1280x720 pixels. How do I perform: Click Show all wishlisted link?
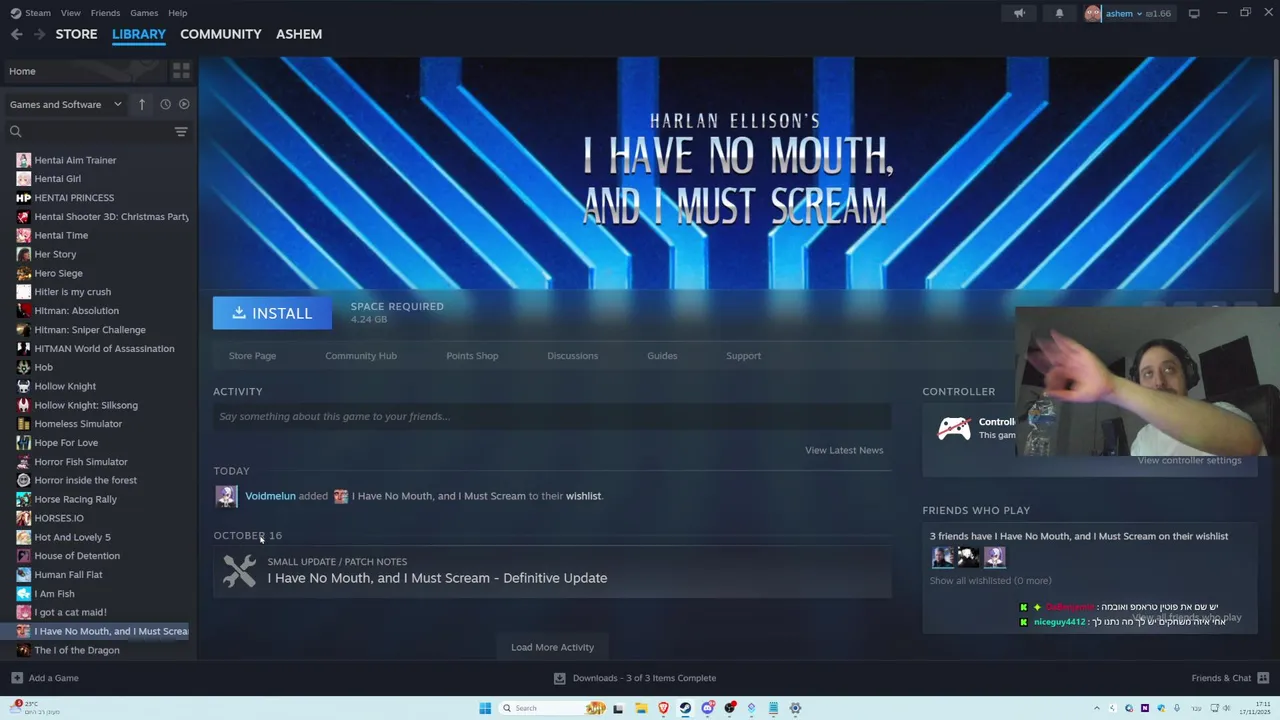click(990, 581)
